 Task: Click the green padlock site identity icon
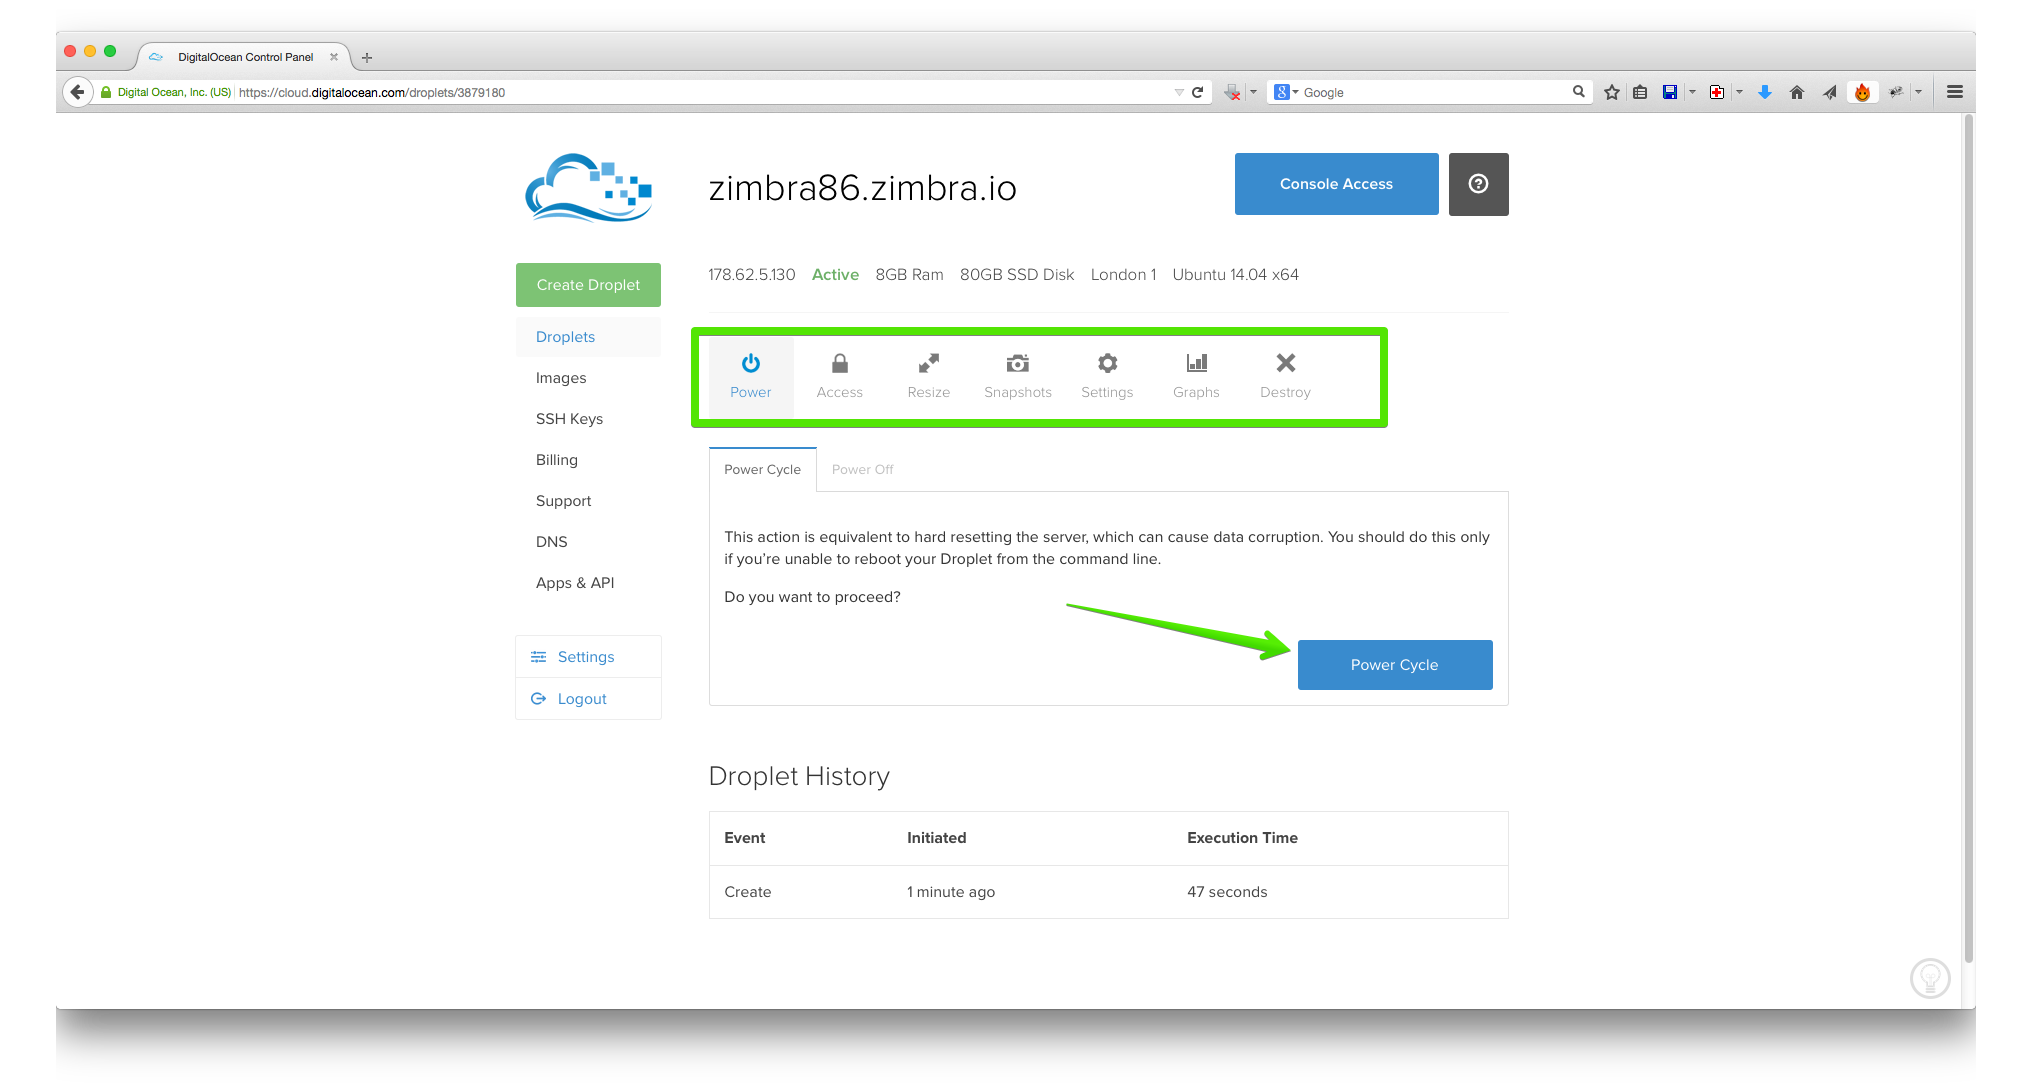[x=106, y=92]
